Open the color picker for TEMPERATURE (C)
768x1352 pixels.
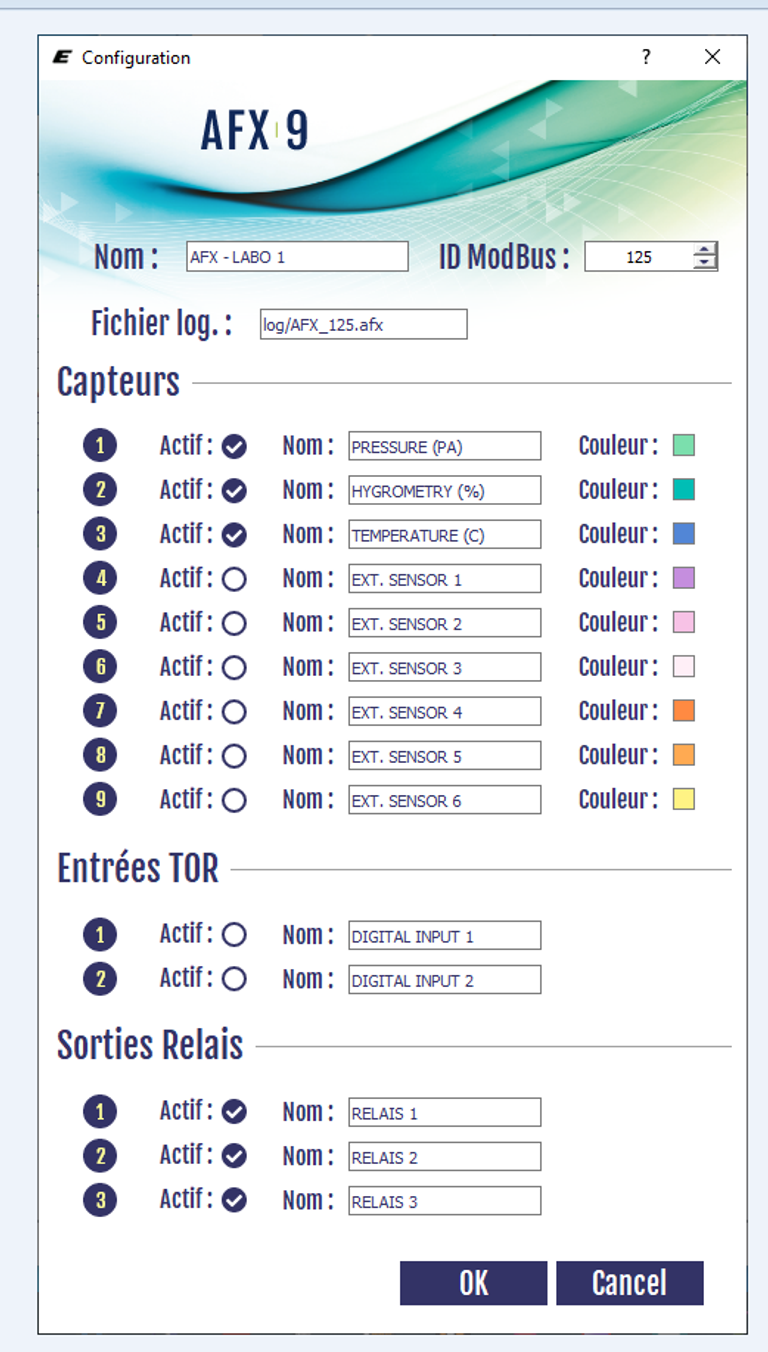pos(683,534)
